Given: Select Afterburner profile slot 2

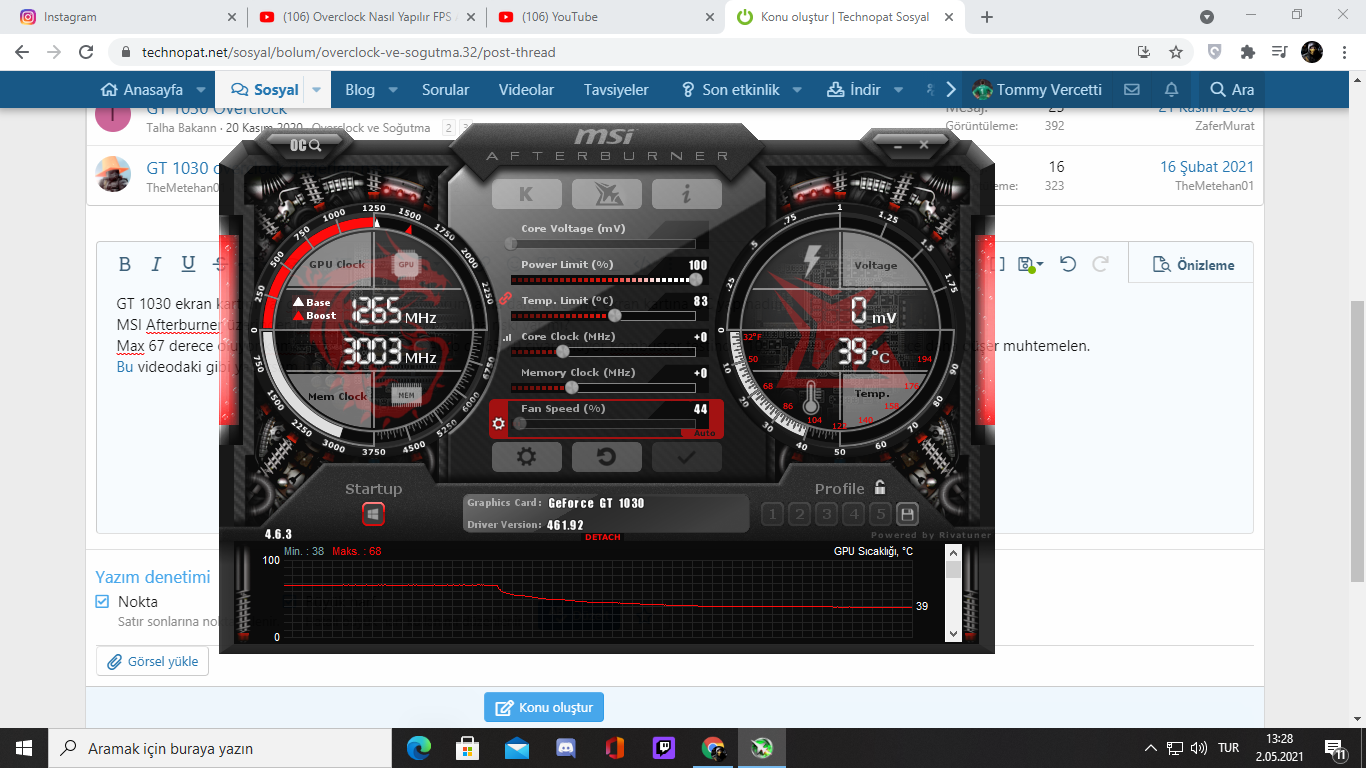Looking at the screenshot, I should 799,514.
